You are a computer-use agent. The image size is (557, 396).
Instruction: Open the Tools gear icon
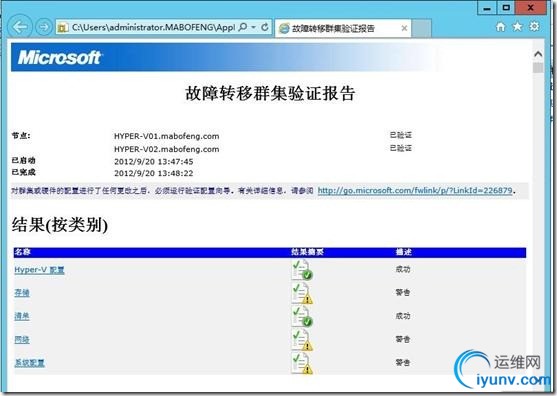tap(534, 27)
